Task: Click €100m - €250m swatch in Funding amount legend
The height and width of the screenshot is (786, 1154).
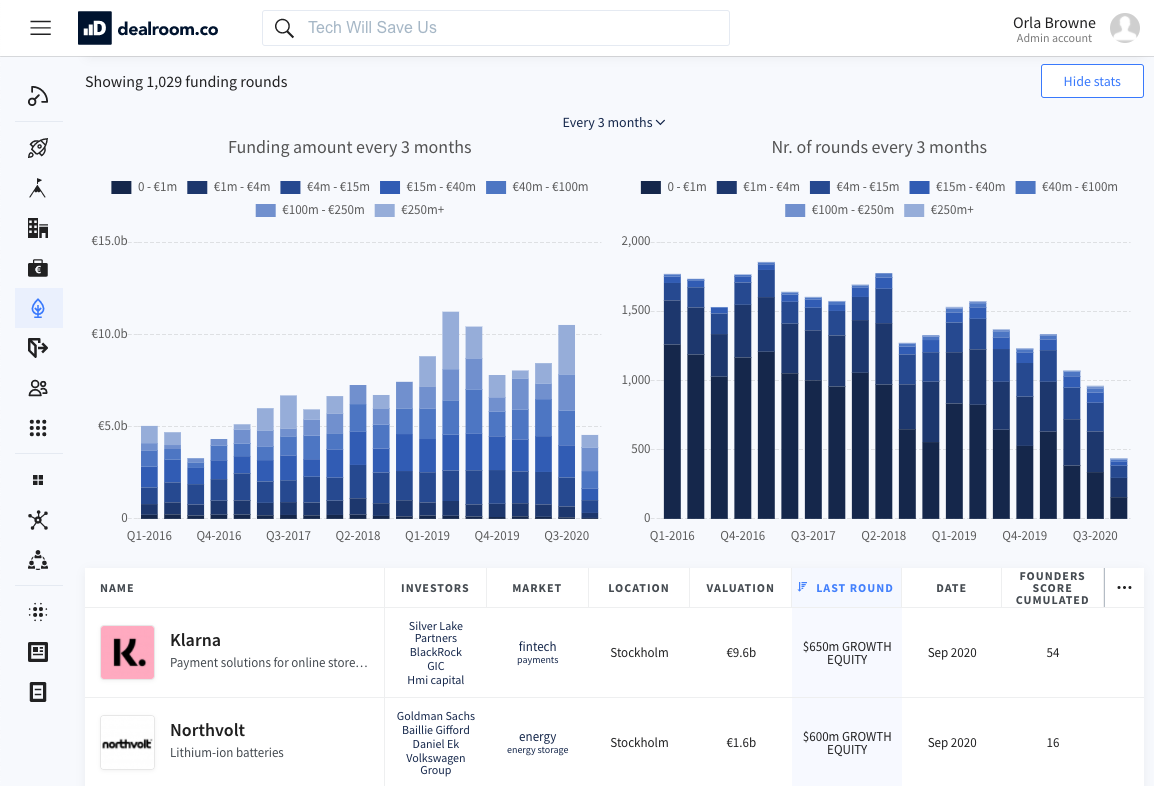Action: coord(266,210)
